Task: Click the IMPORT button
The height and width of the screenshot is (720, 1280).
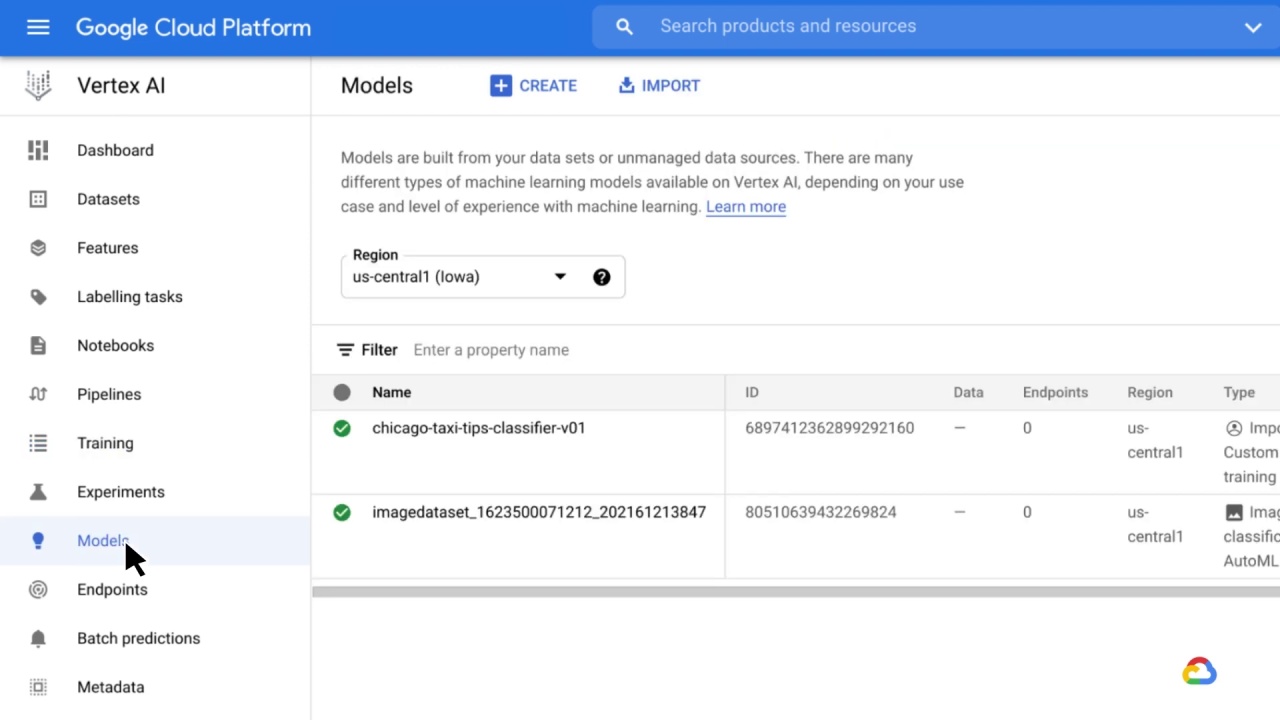Action: click(x=659, y=86)
